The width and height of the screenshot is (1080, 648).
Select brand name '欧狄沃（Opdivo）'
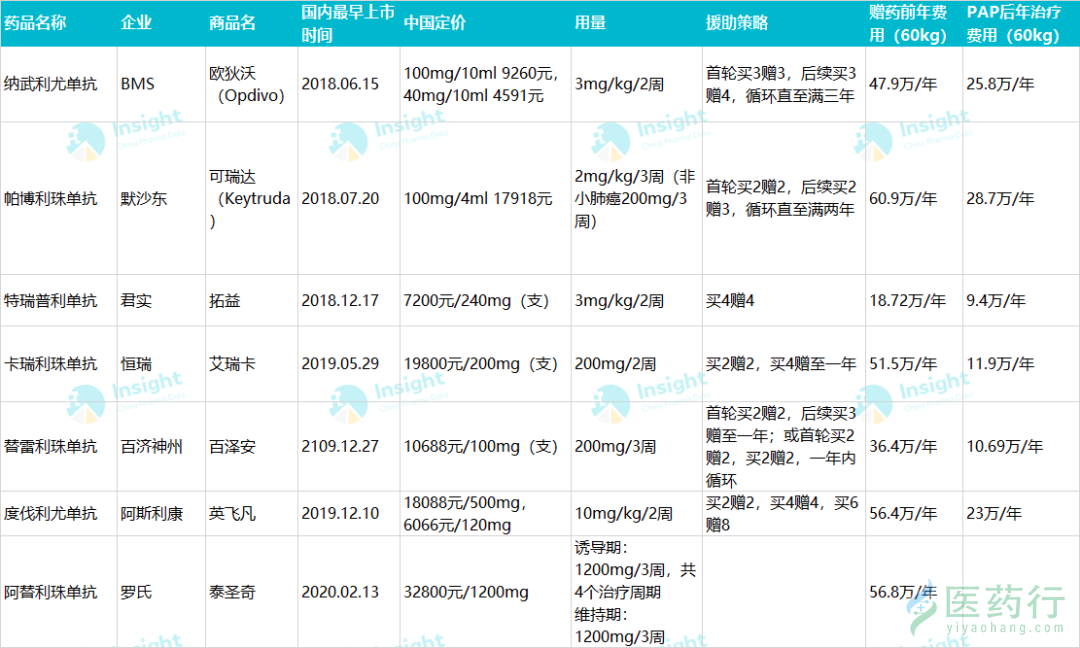(x=247, y=84)
